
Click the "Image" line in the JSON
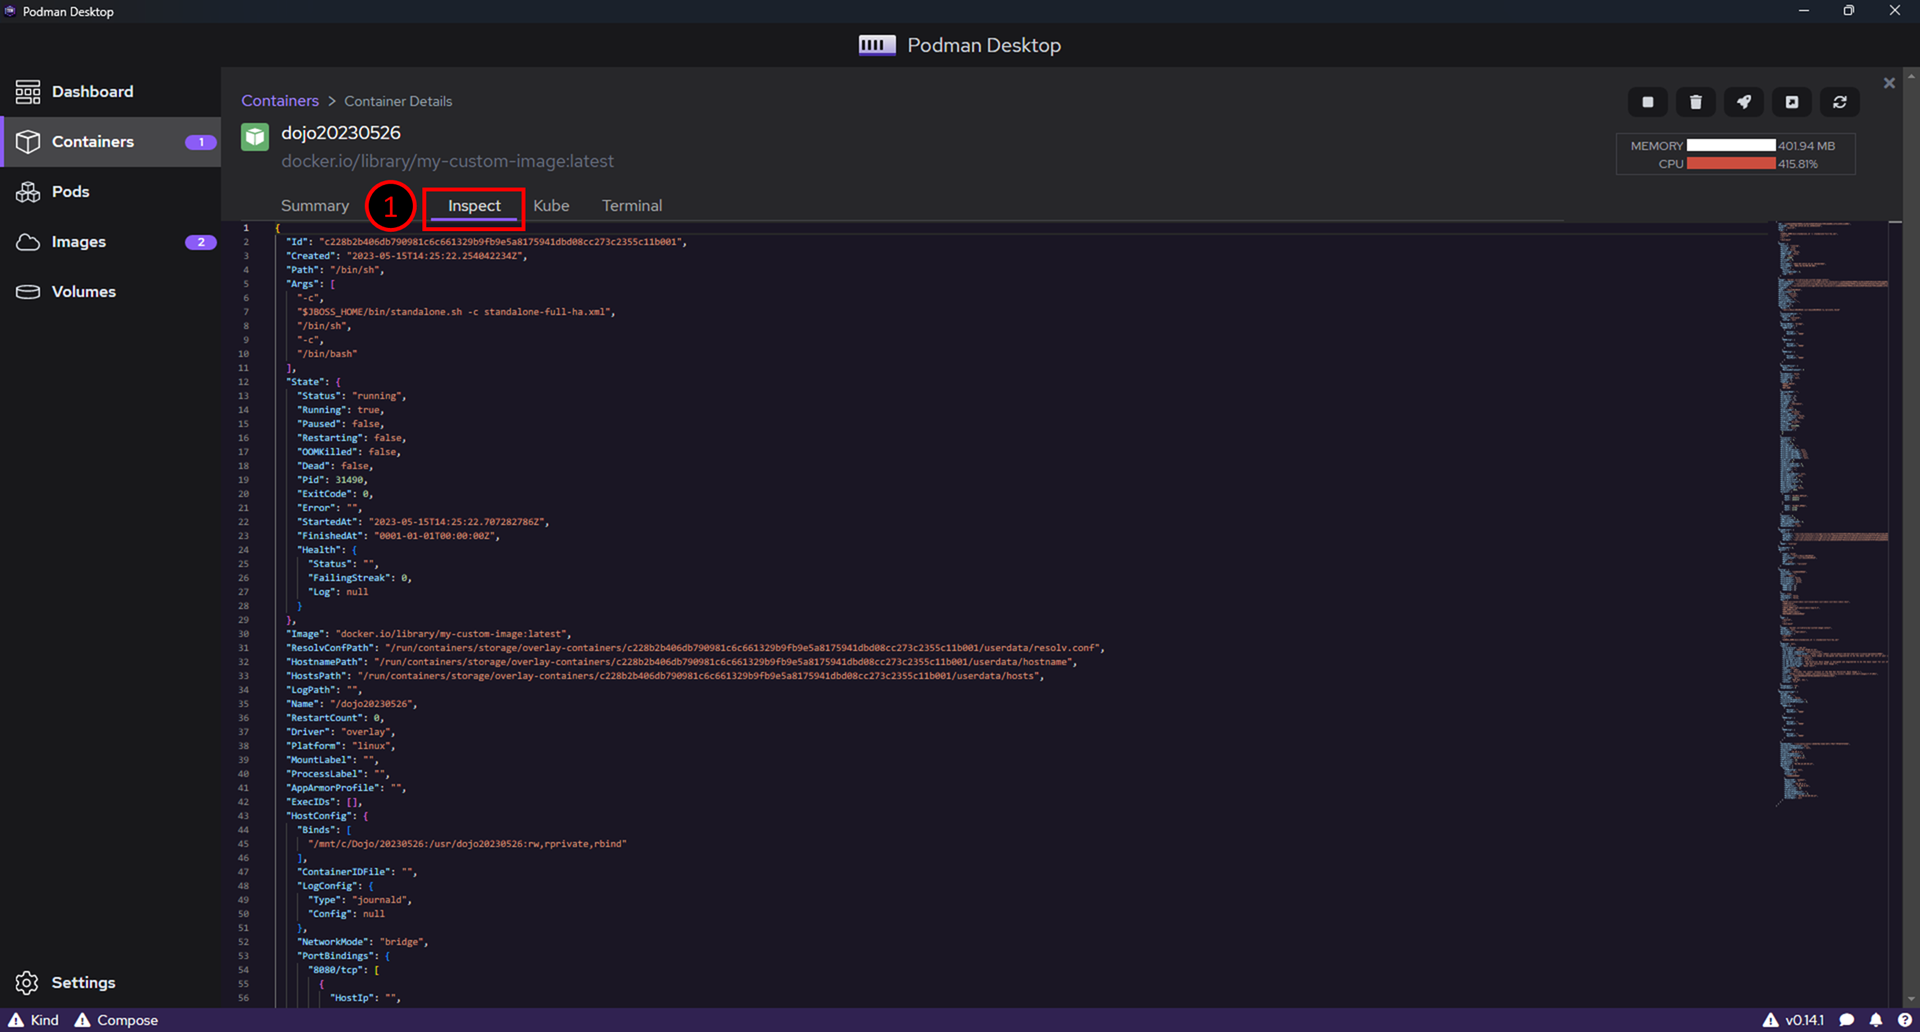[429, 634]
